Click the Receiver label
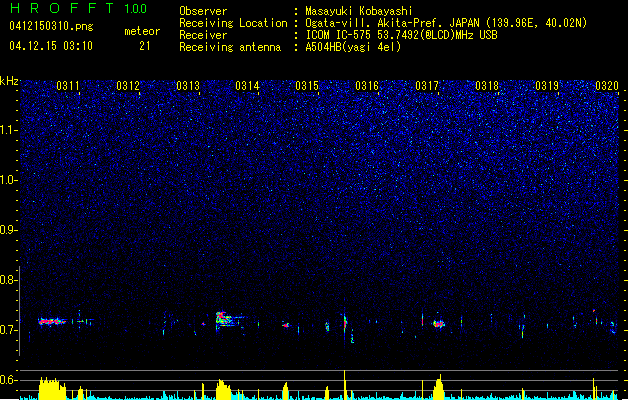 click(x=203, y=35)
